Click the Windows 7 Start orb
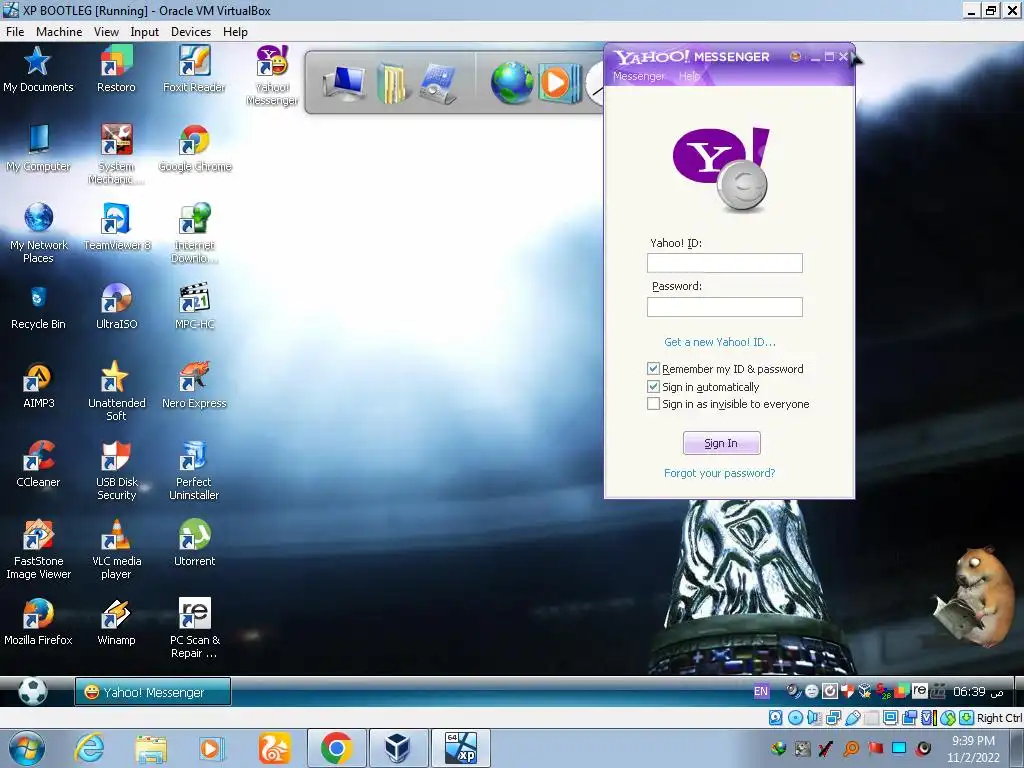The image size is (1024, 768). [26, 748]
